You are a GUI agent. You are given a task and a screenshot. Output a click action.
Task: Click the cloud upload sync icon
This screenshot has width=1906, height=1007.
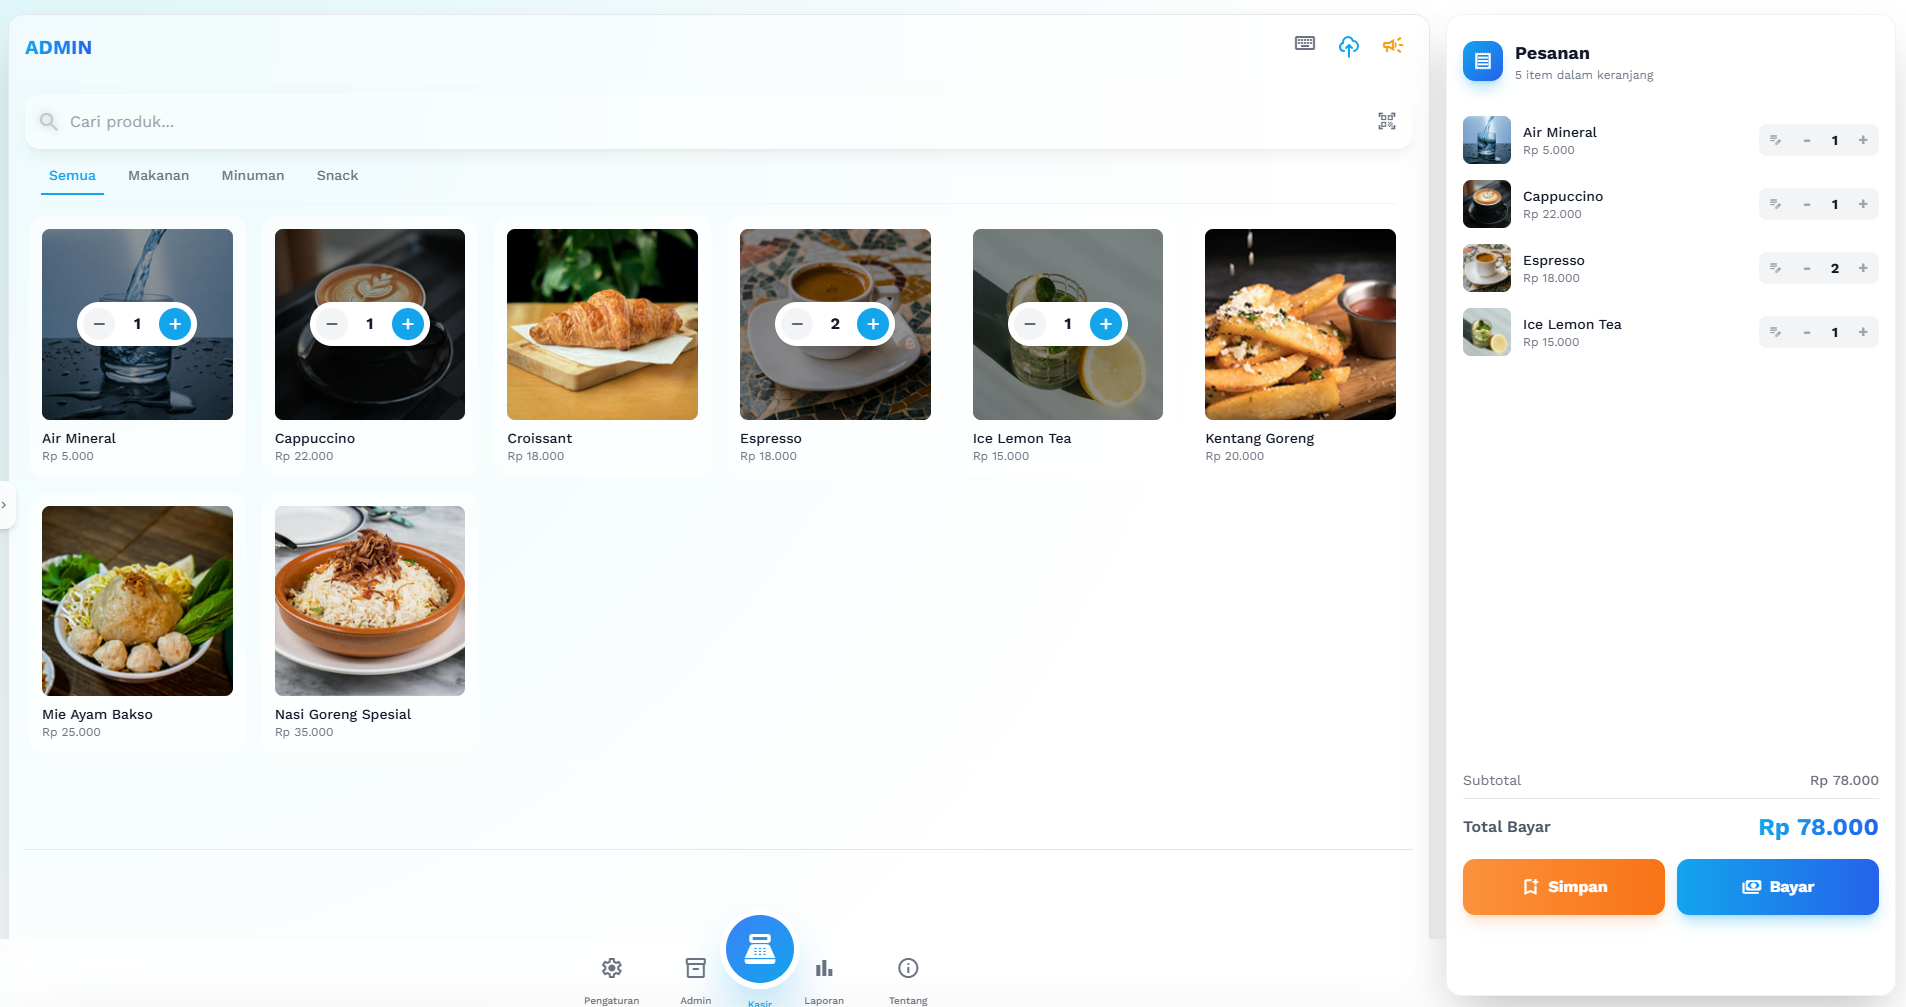pos(1349,46)
